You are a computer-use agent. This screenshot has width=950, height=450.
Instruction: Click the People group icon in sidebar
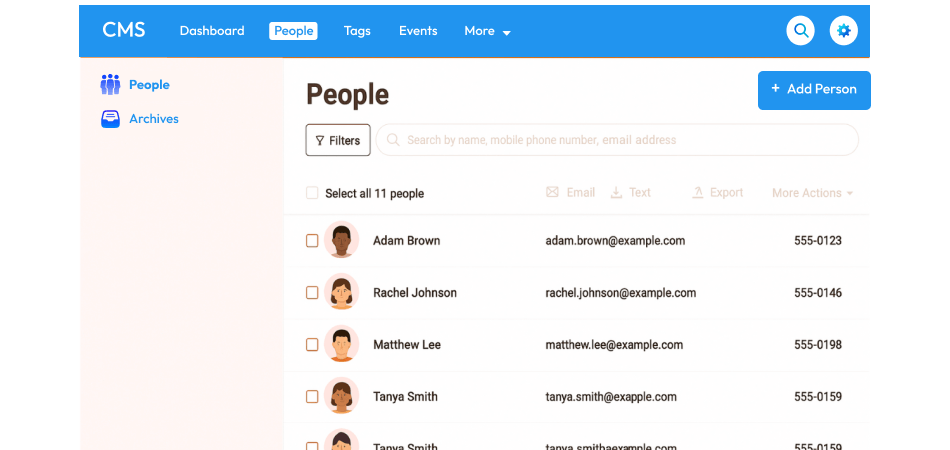(x=110, y=85)
